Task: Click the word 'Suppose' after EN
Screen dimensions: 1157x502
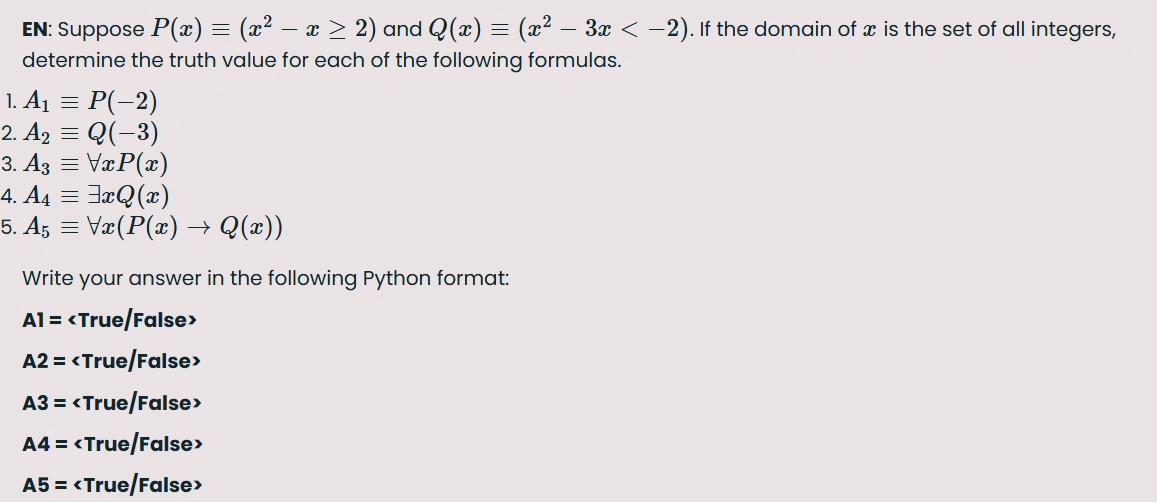Action: coord(101,30)
